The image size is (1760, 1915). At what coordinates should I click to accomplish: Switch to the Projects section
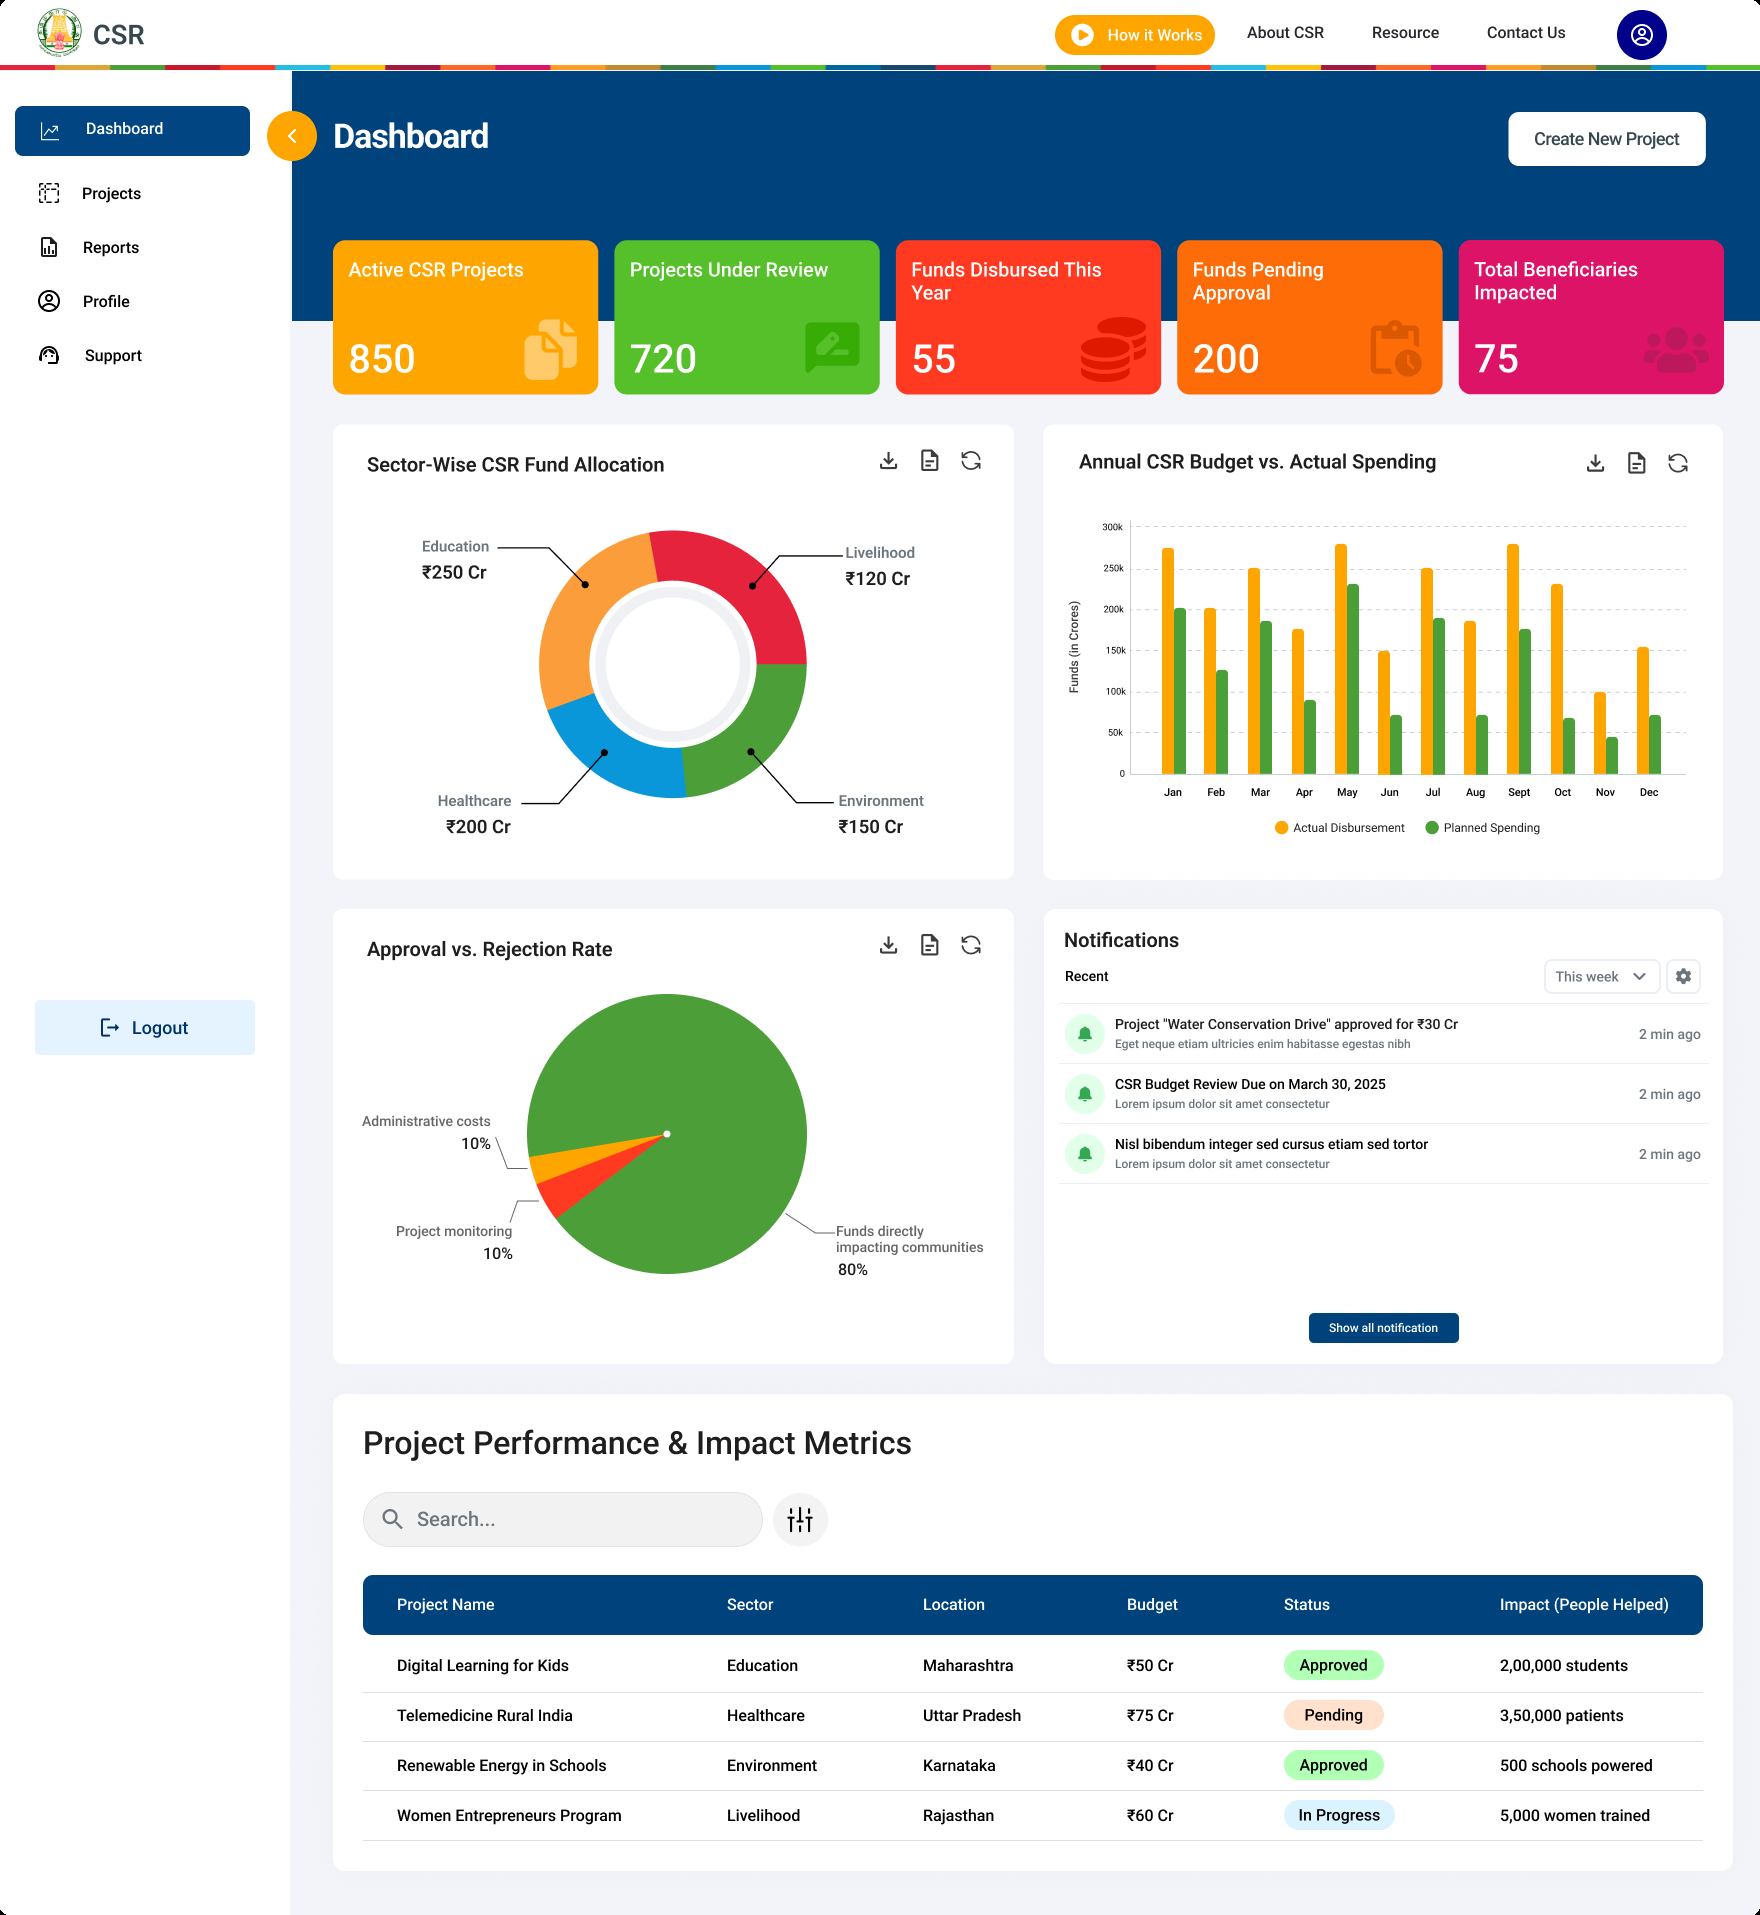pyautogui.click(x=111, y=193)
